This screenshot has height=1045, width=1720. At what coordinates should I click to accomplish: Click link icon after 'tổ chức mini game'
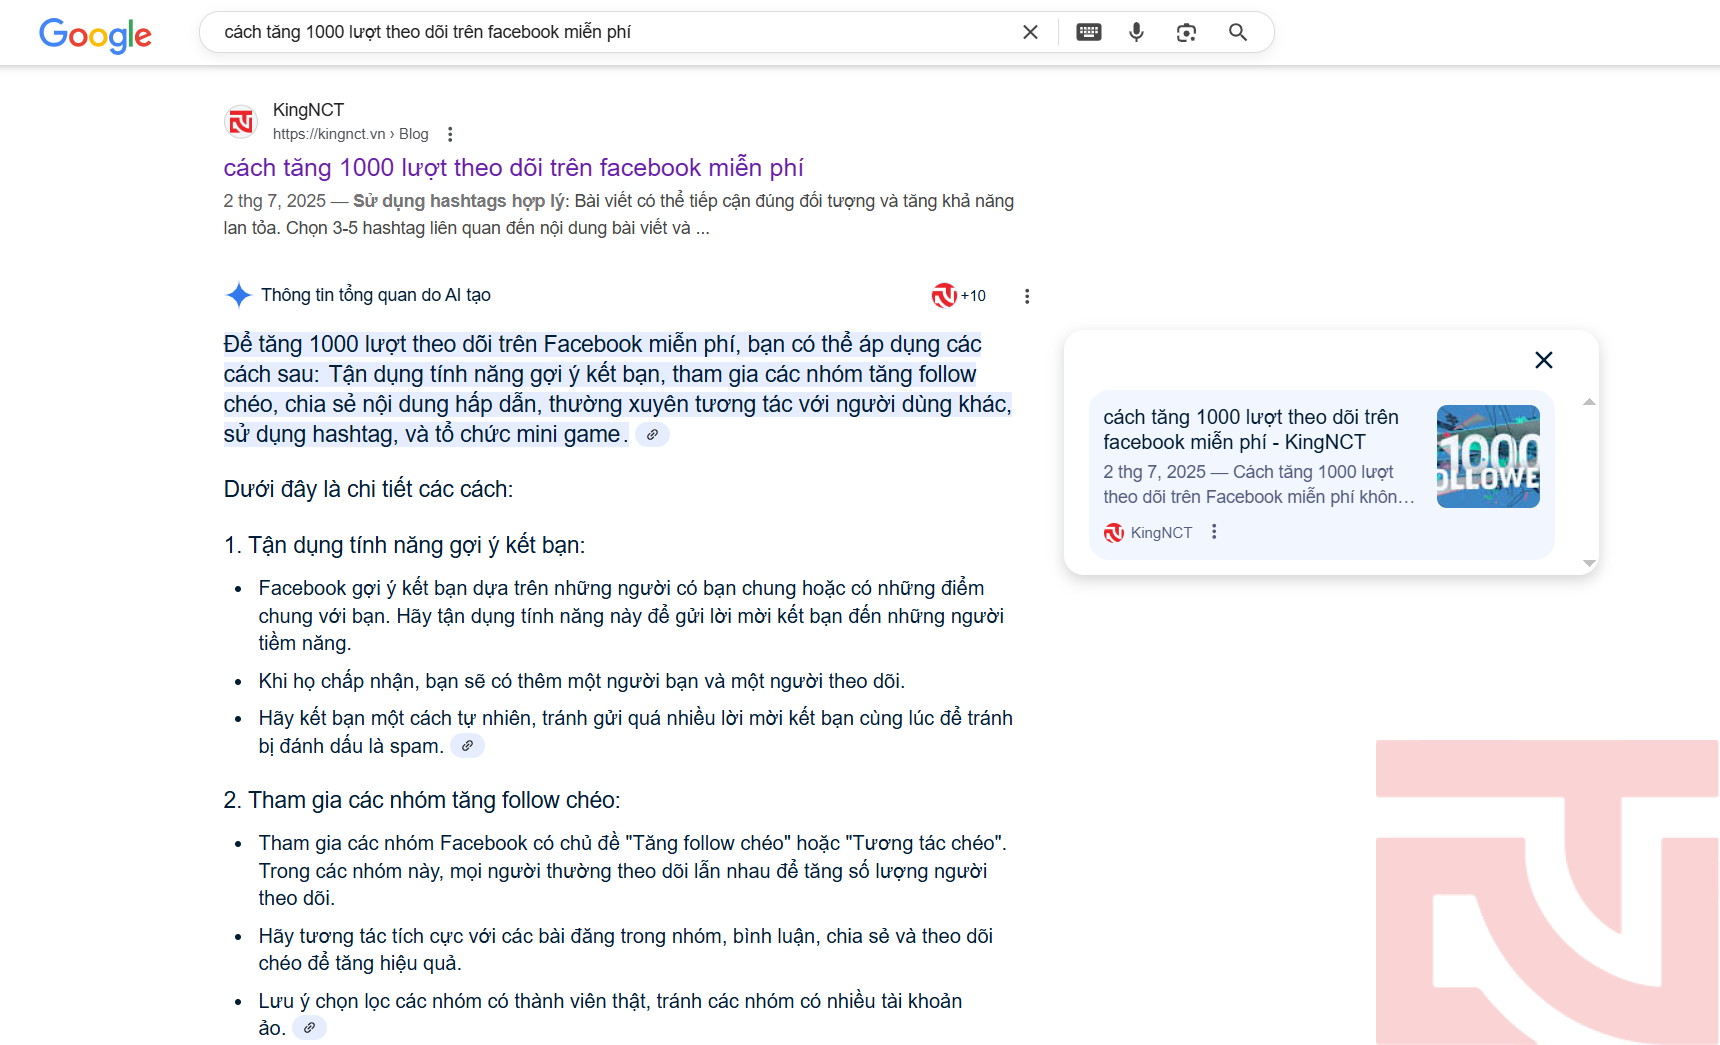point(652,435)
